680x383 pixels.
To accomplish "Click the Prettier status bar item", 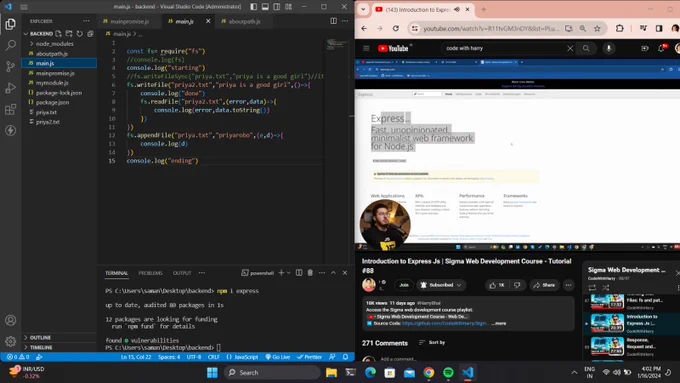I will click(x=309, y=357).
